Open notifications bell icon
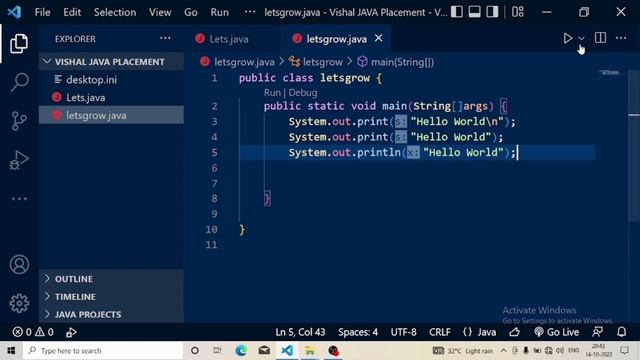The height and width of the screenshot is (360, 640). tap(621, 332)
